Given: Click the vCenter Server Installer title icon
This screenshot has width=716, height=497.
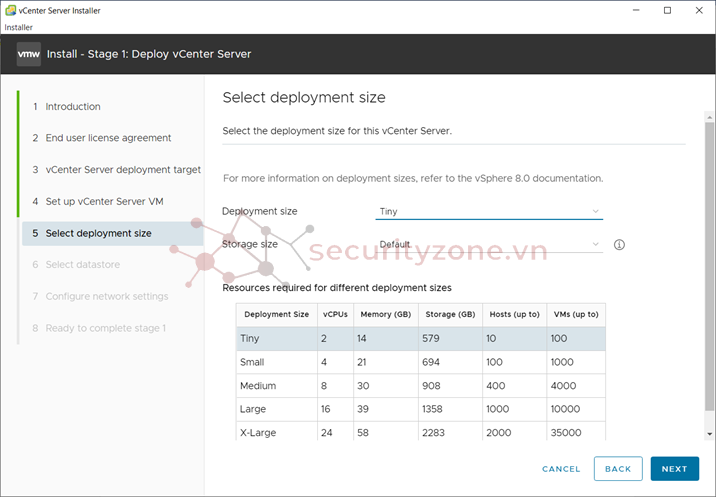Looking at the screenshot, I should tap(10, 10).
